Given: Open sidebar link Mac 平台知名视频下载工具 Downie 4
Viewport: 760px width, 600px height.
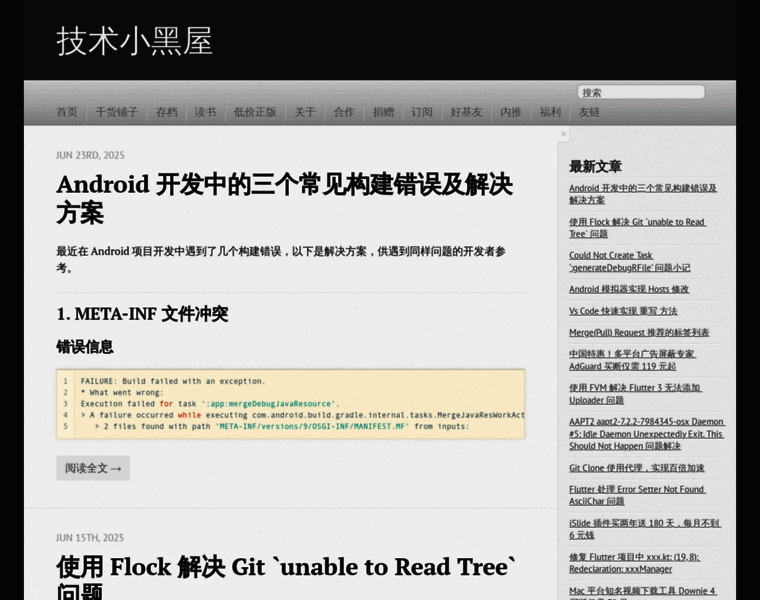Looking at the screenshot, I should coord(643,592).
